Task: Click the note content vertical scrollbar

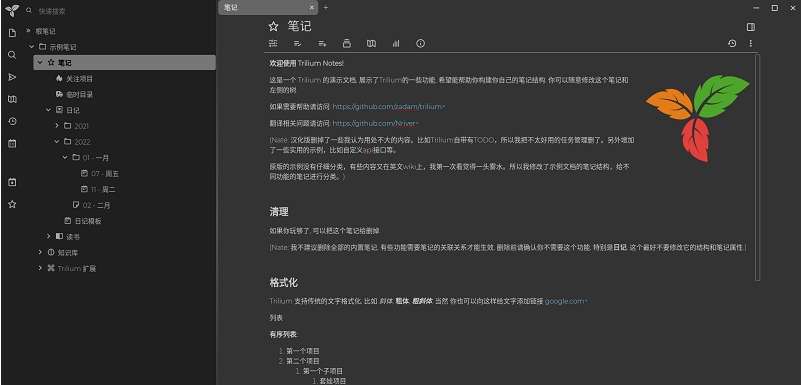Action: 757,167
